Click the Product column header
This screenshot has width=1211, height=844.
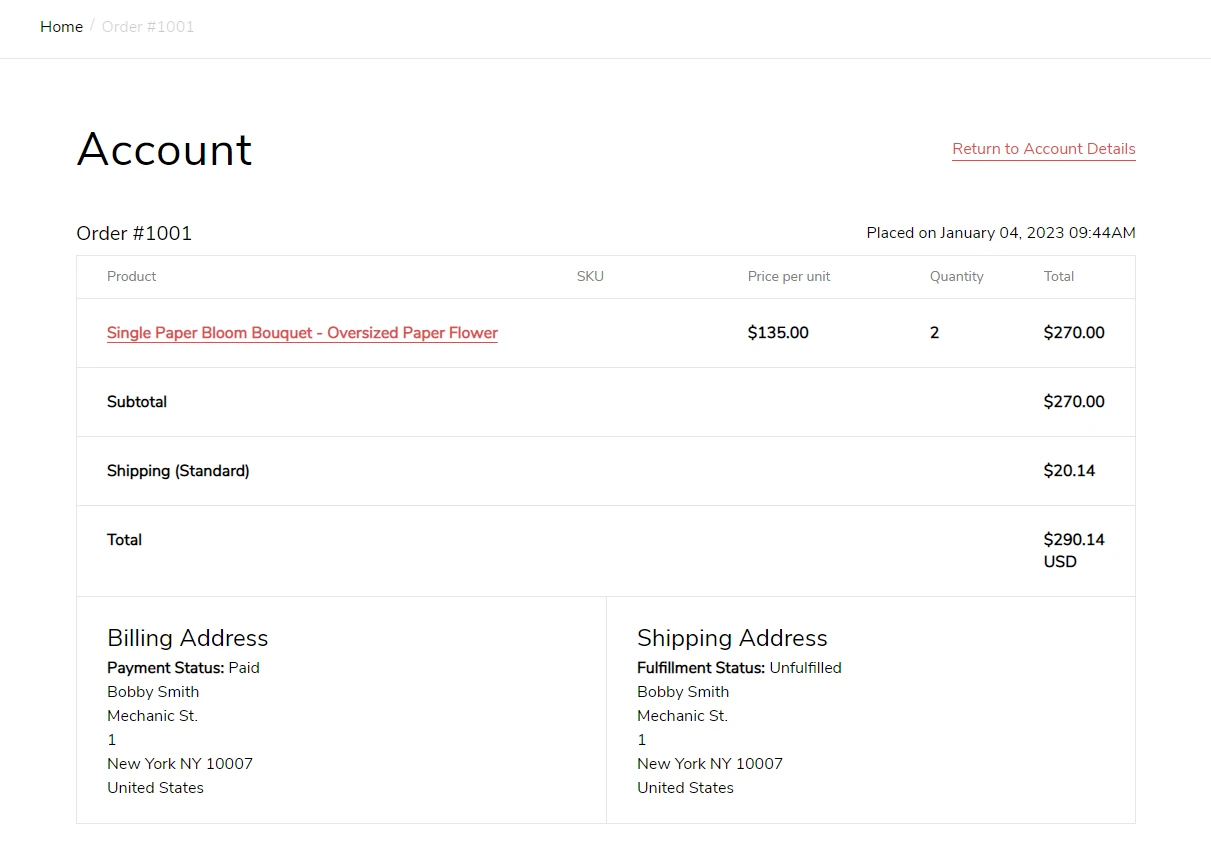(132, 276)
